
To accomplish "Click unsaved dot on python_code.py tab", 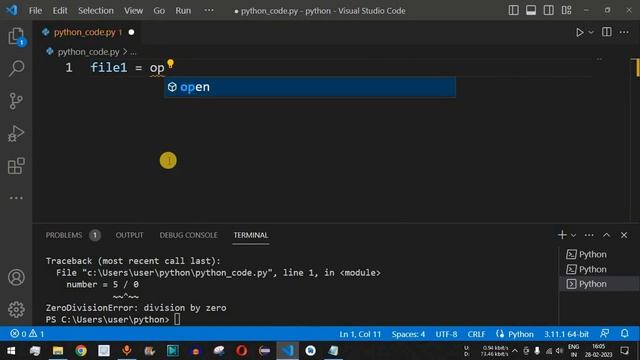I will [x=131, y=32].
